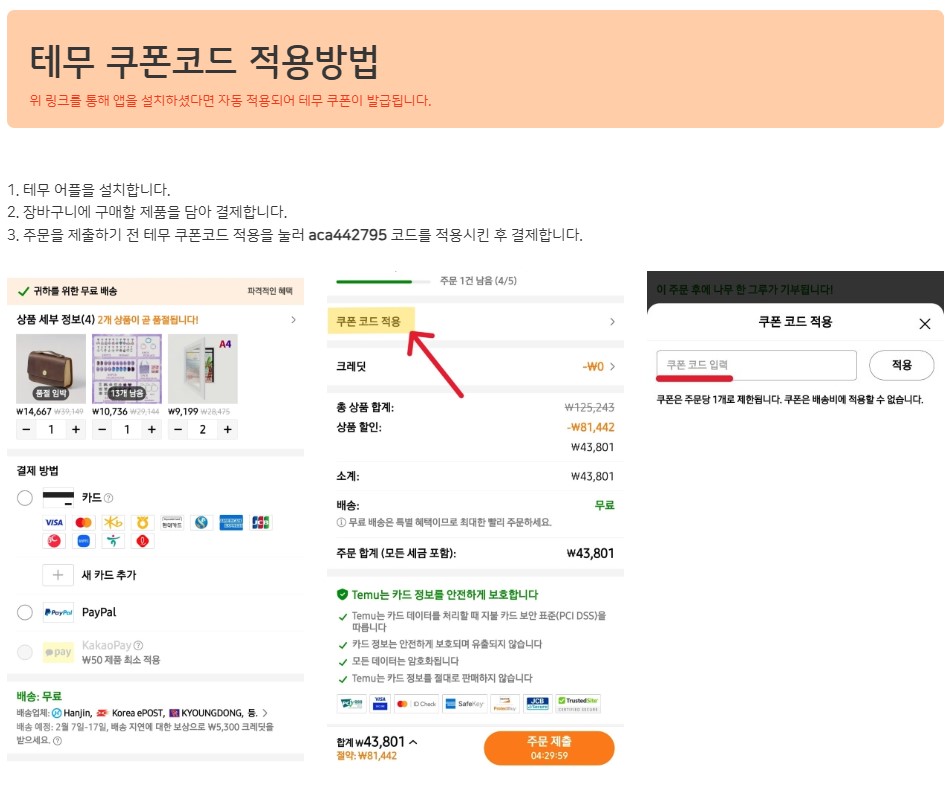Image resolution: width=951 pixels, height=793 pixels.
Task: Click the 파격적인 혜택 link
Action: pyautogui.click(x=270, y=291)
